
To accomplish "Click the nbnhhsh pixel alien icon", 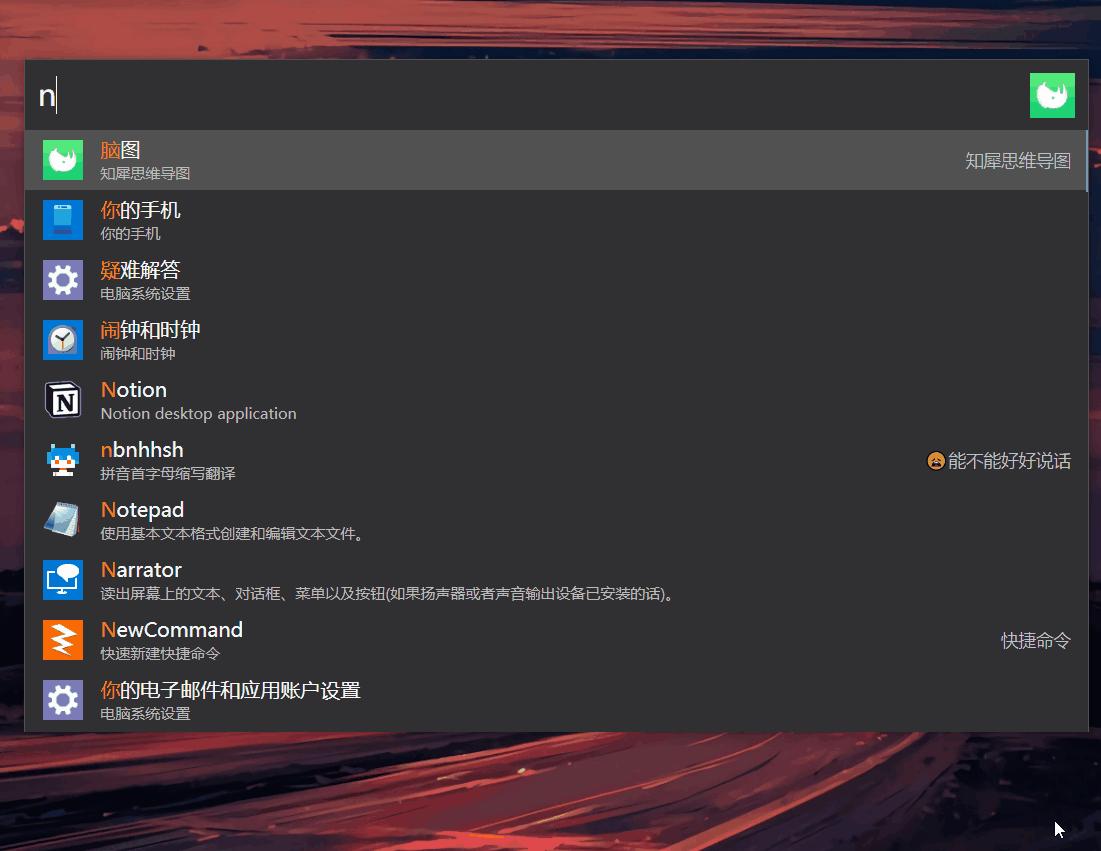I will tap(62, 460).
